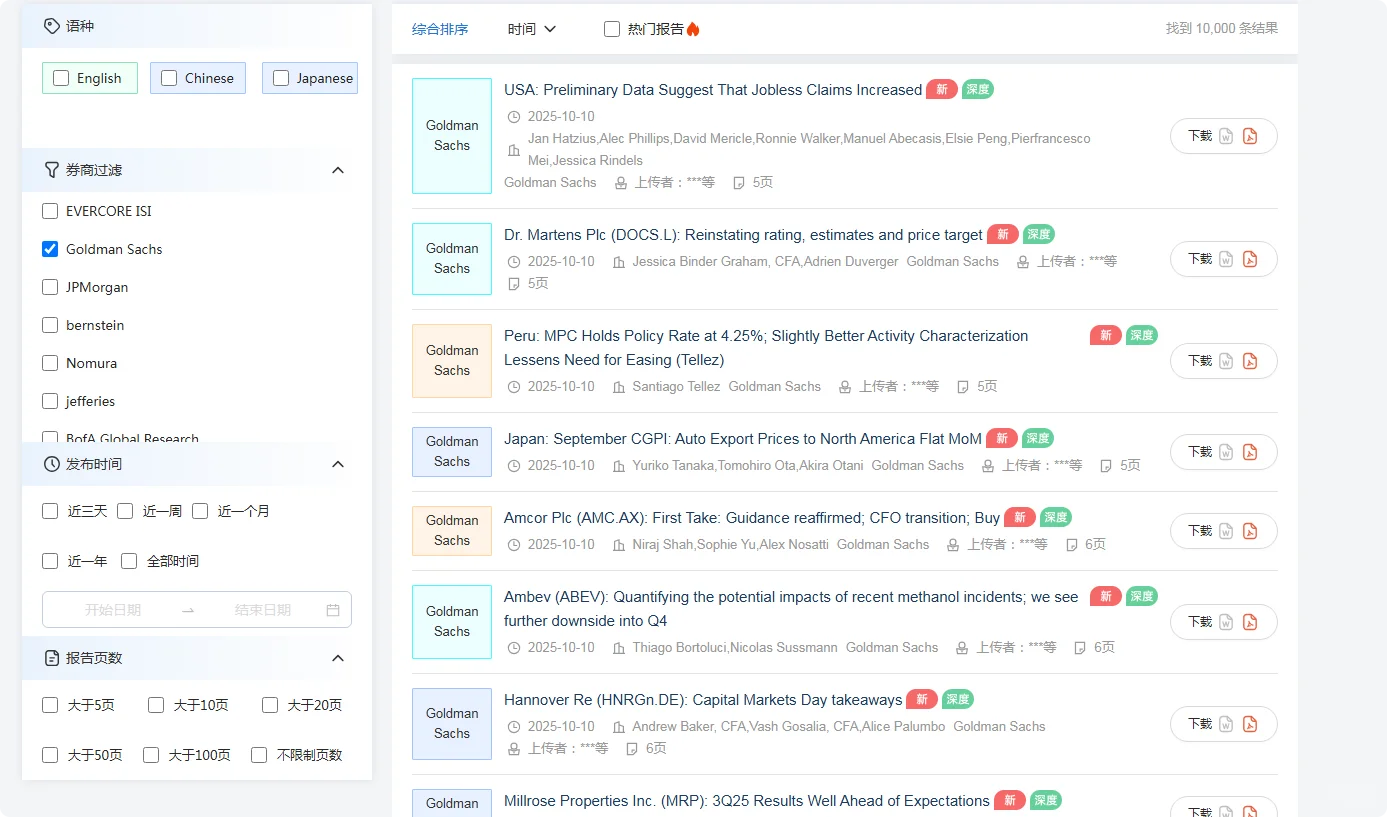1387x817 pixels.
Task: Get PDF version of Ambev methanol report
Action: [1250, 622]
